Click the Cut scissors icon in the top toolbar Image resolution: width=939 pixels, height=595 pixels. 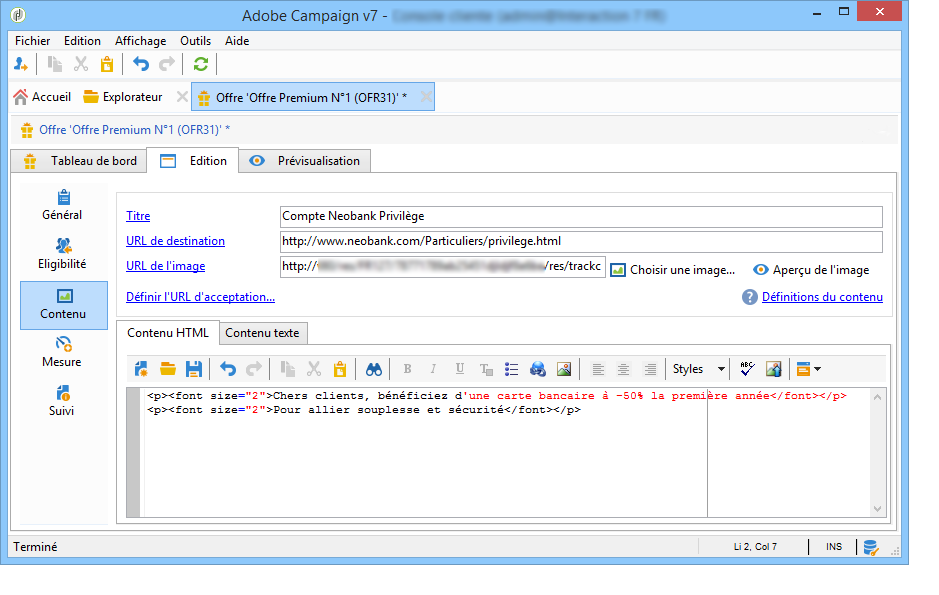tap(81, 64)
